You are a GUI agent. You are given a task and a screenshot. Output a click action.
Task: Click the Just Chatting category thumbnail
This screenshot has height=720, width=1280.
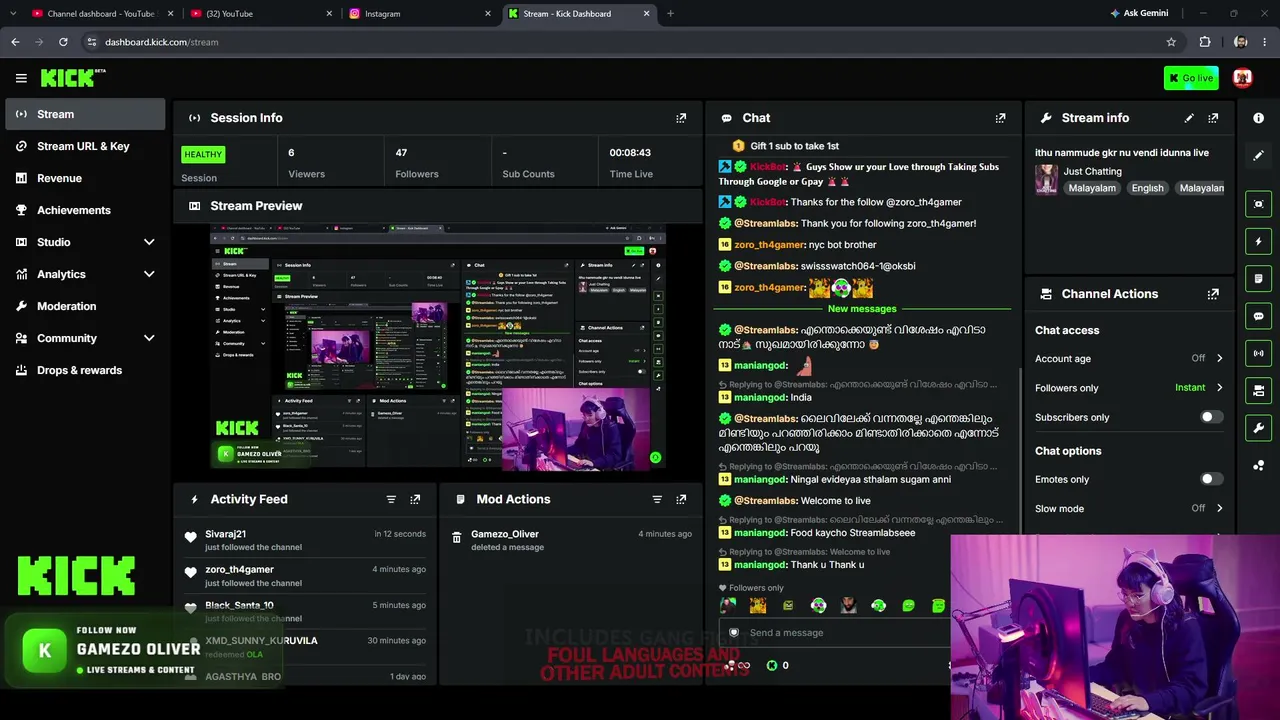1047,180
